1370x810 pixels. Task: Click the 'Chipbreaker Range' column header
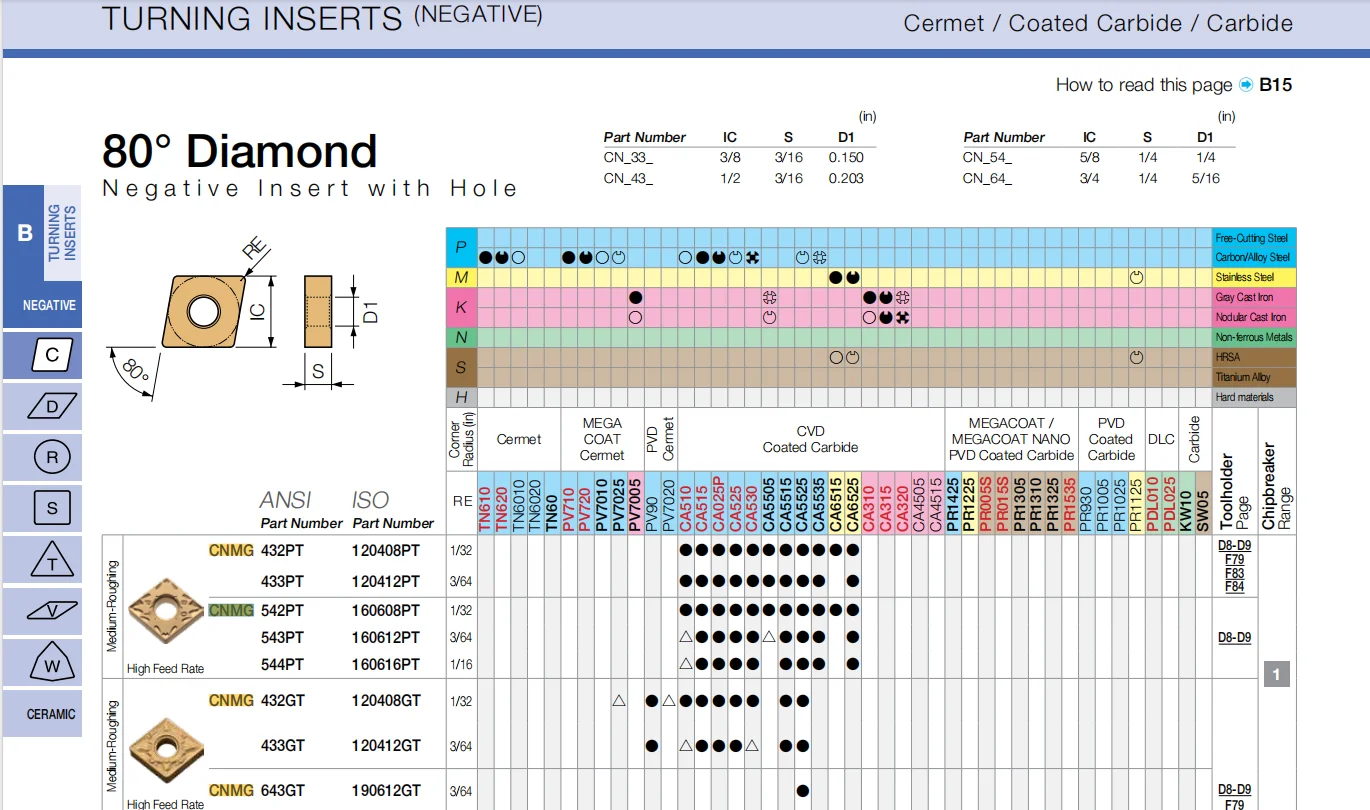pyautogui.click(x=1276, y=486)
